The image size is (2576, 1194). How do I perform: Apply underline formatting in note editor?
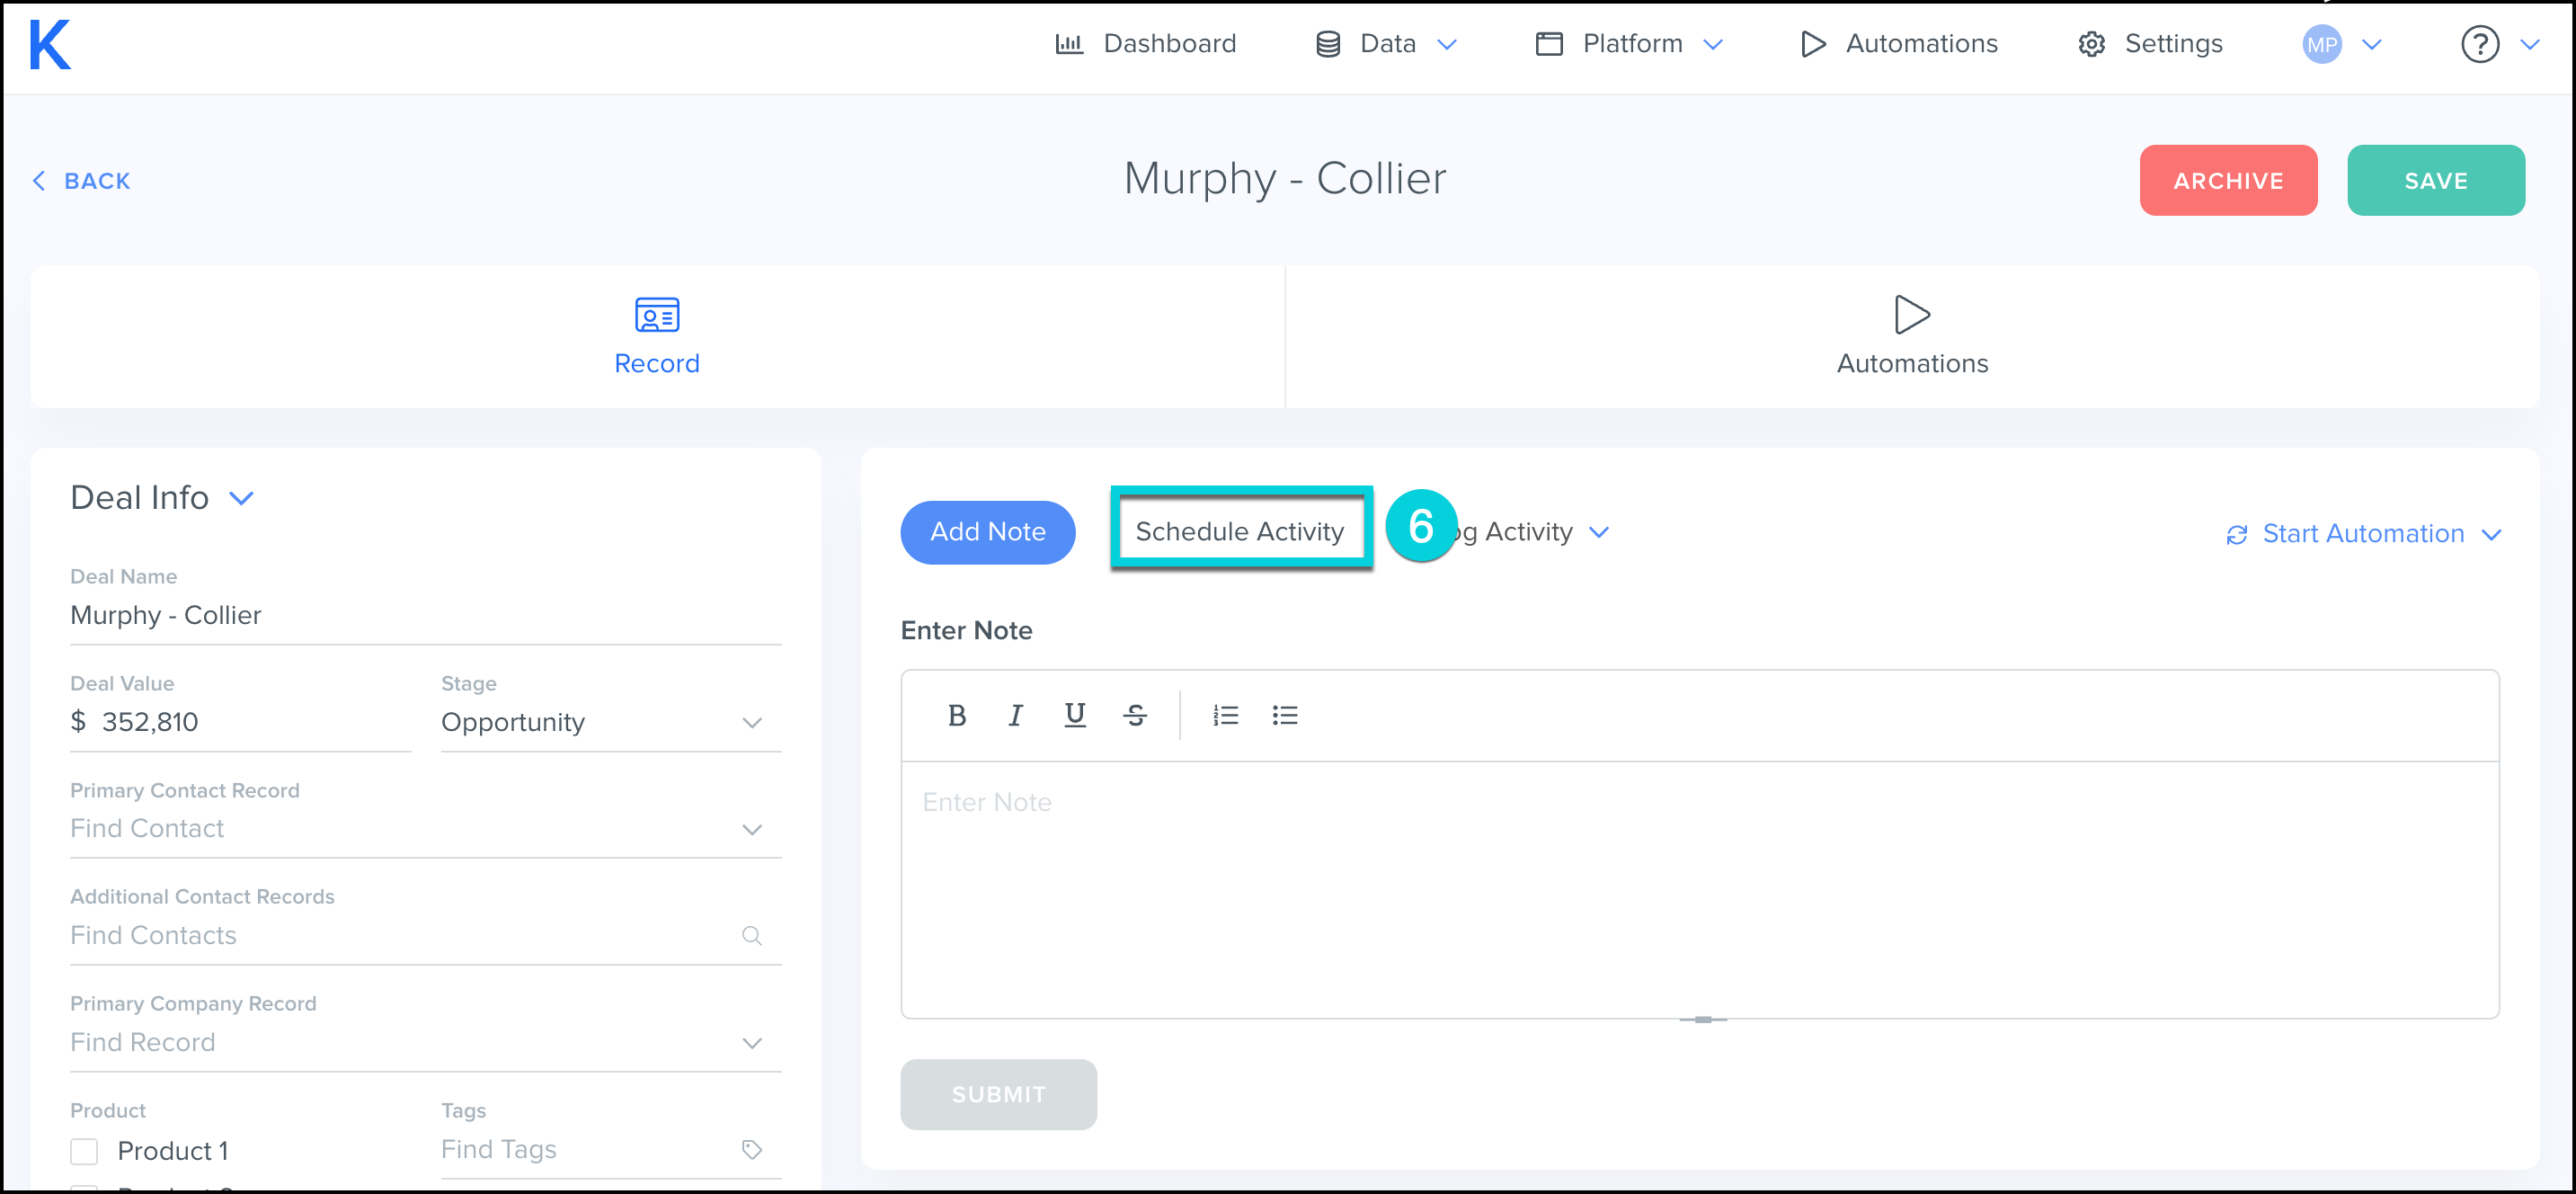pyautogui.click(x=1075, y=715)
